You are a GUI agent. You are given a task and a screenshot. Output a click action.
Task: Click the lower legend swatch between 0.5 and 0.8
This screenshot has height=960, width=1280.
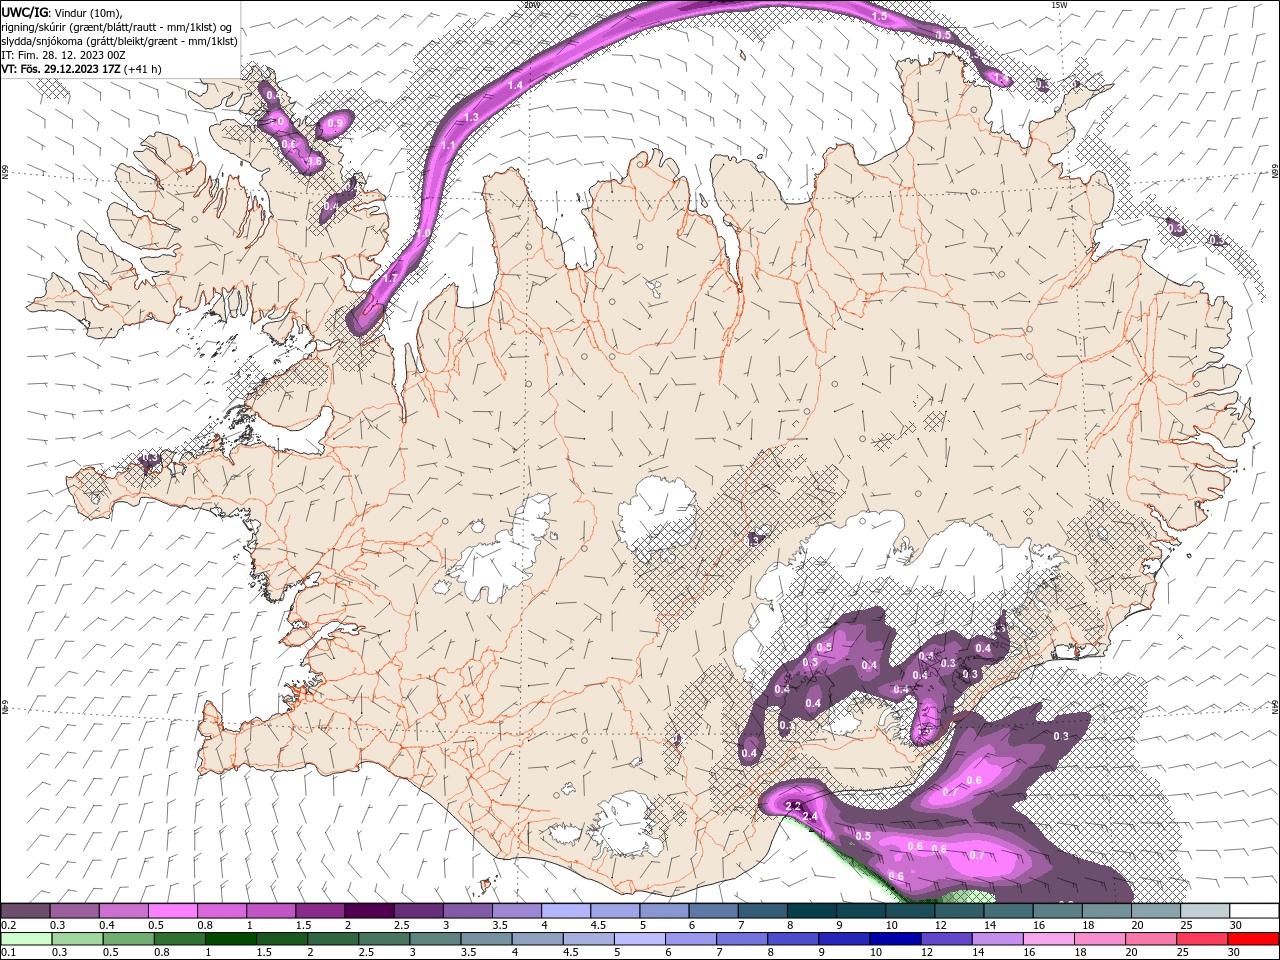[x=128, y=939]
